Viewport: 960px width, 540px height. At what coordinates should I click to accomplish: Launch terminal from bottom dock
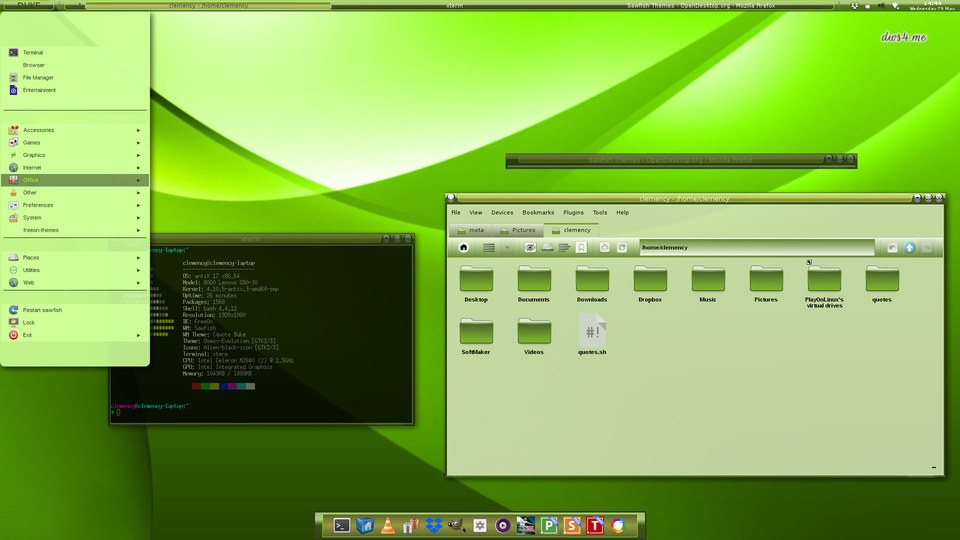coord(342,525)
